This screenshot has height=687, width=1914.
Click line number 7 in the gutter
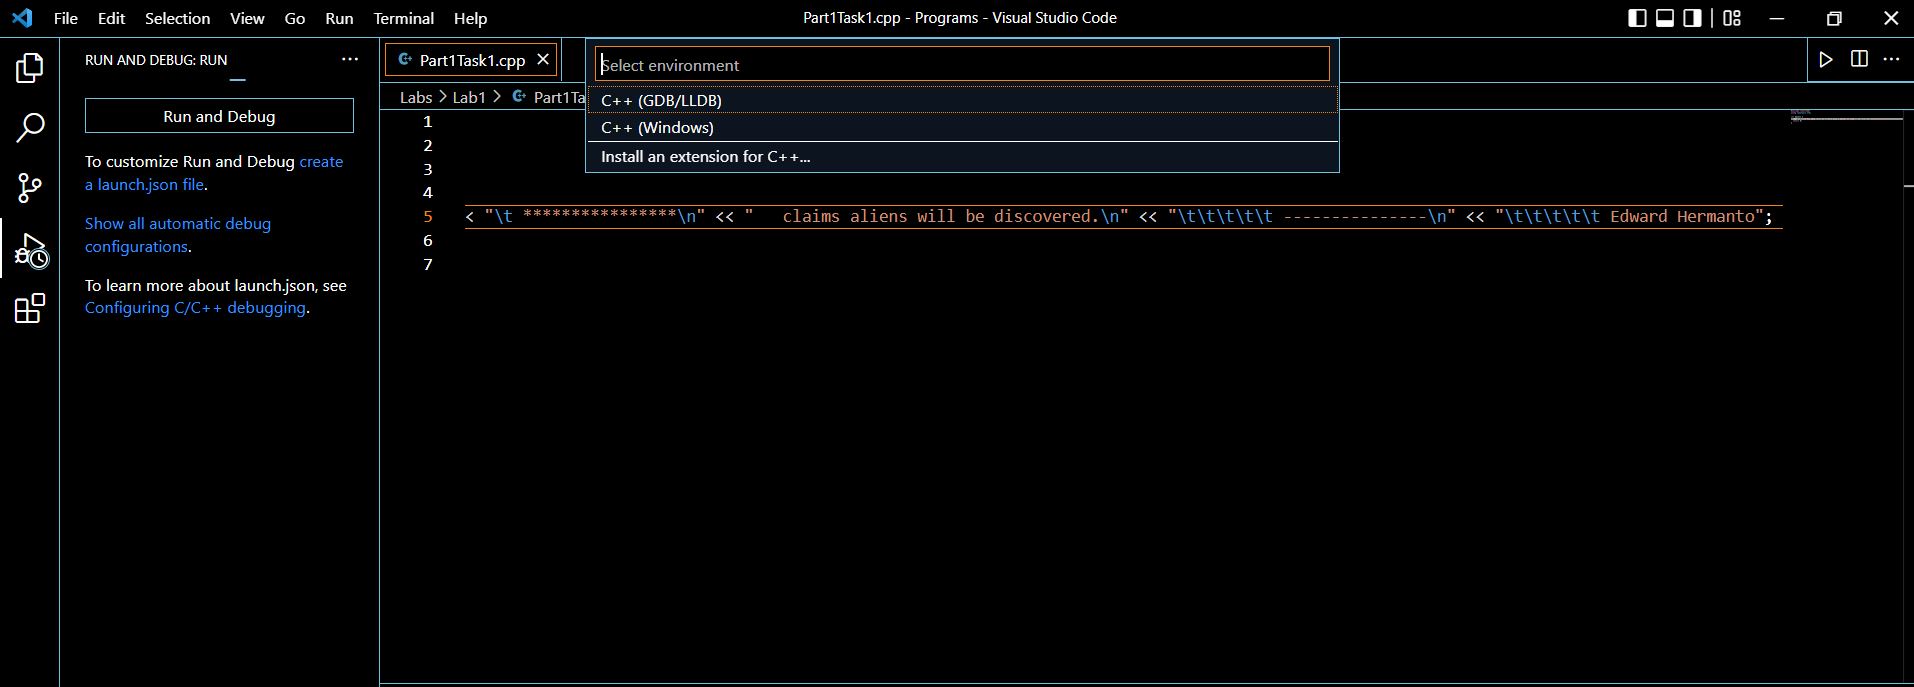[428, 264]
